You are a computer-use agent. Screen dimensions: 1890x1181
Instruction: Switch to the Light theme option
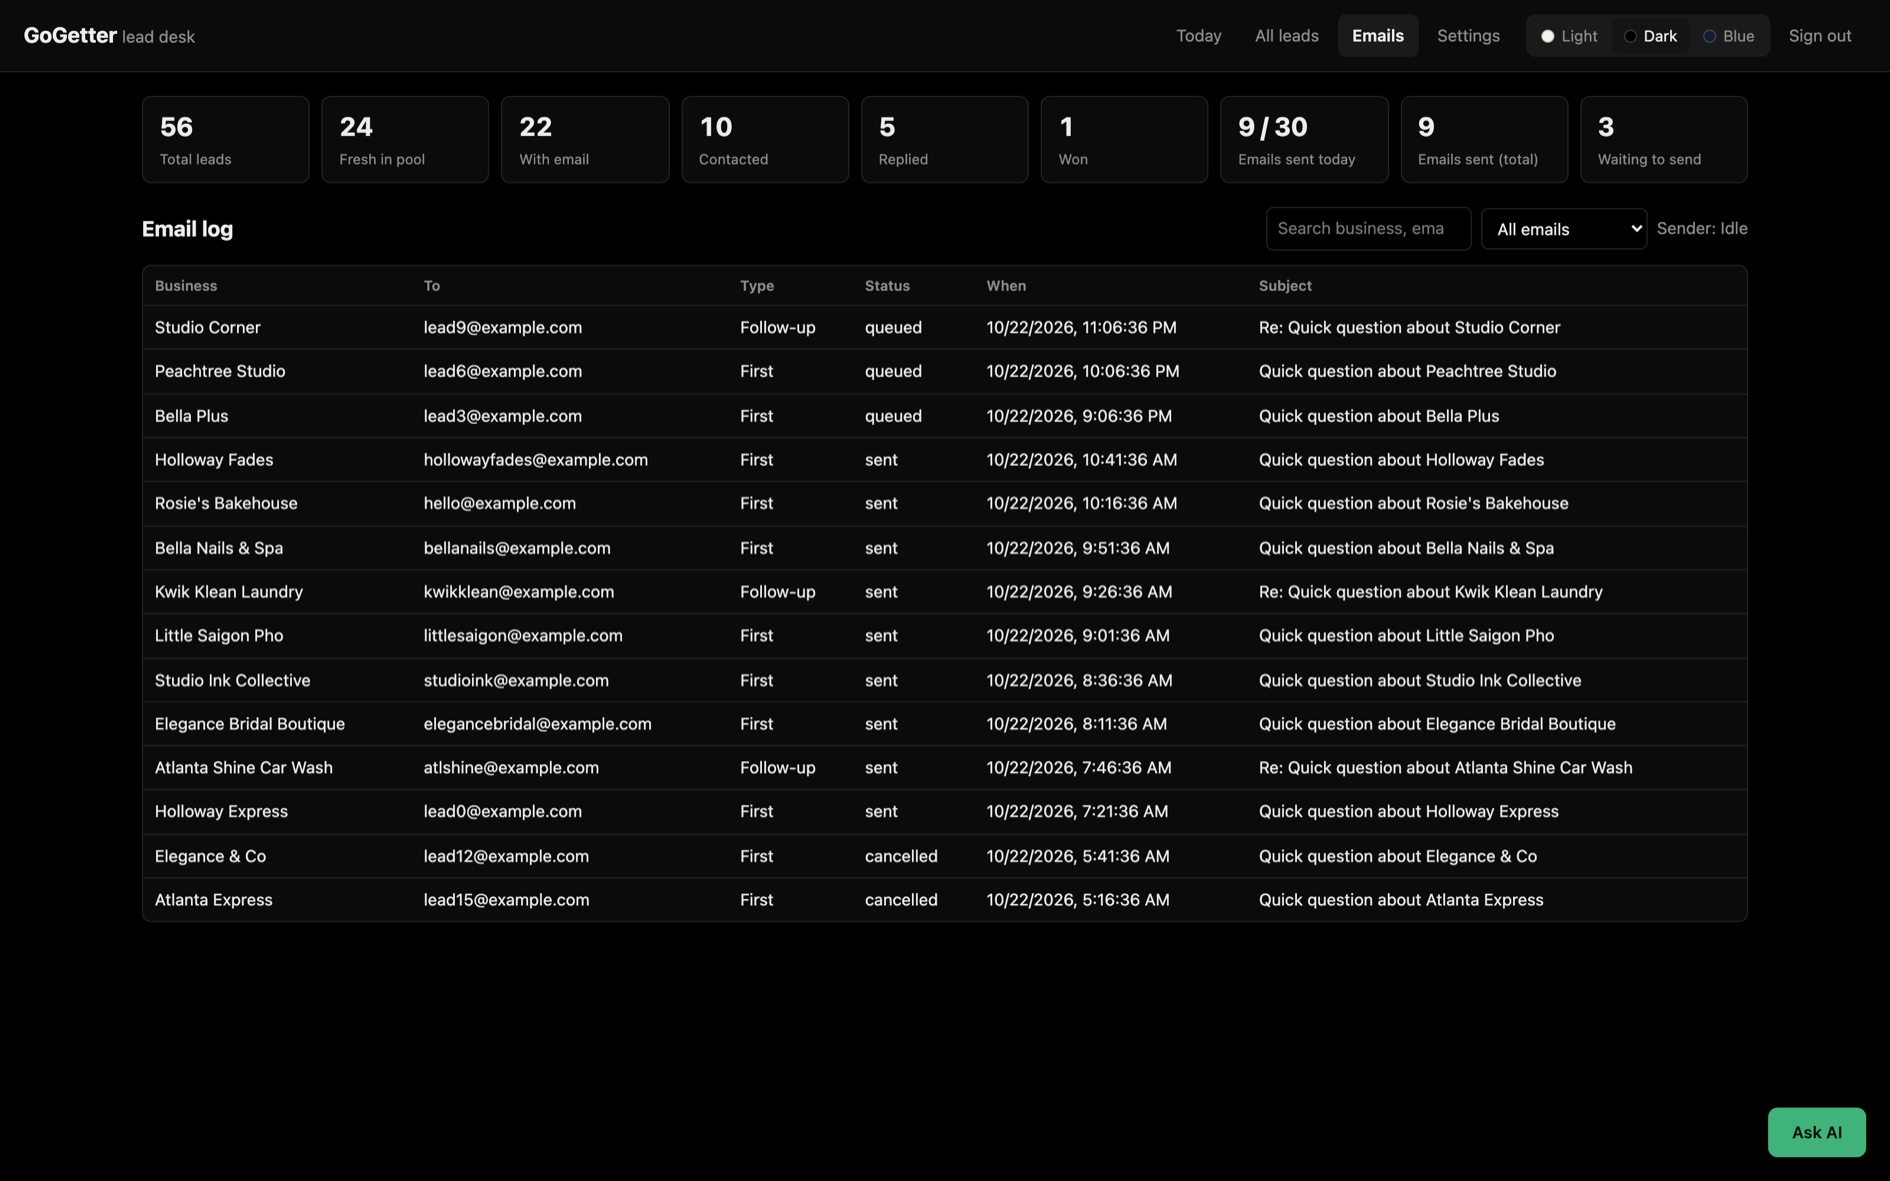click(1568, 36)
